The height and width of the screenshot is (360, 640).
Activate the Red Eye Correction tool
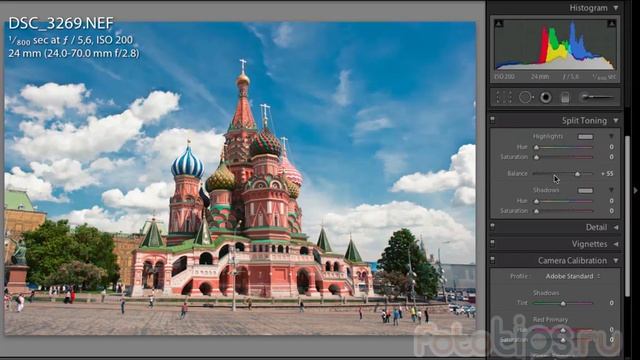point(546,98)
